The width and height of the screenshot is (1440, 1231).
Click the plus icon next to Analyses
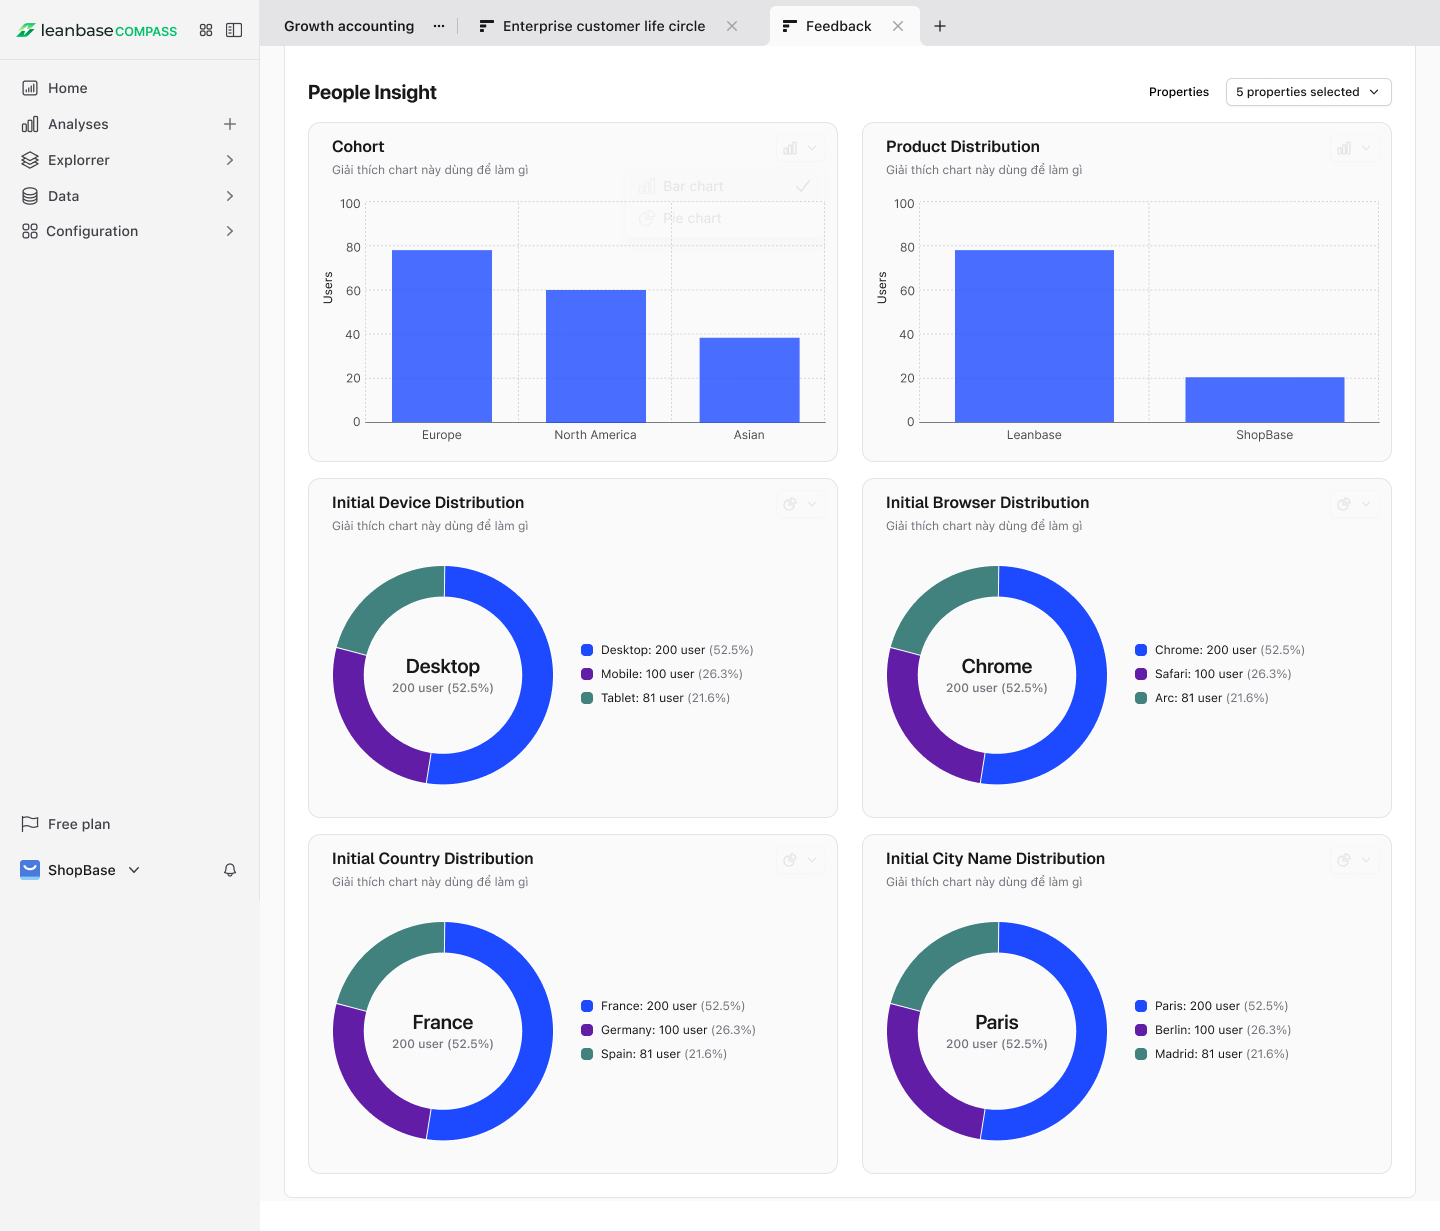point(230,124)
